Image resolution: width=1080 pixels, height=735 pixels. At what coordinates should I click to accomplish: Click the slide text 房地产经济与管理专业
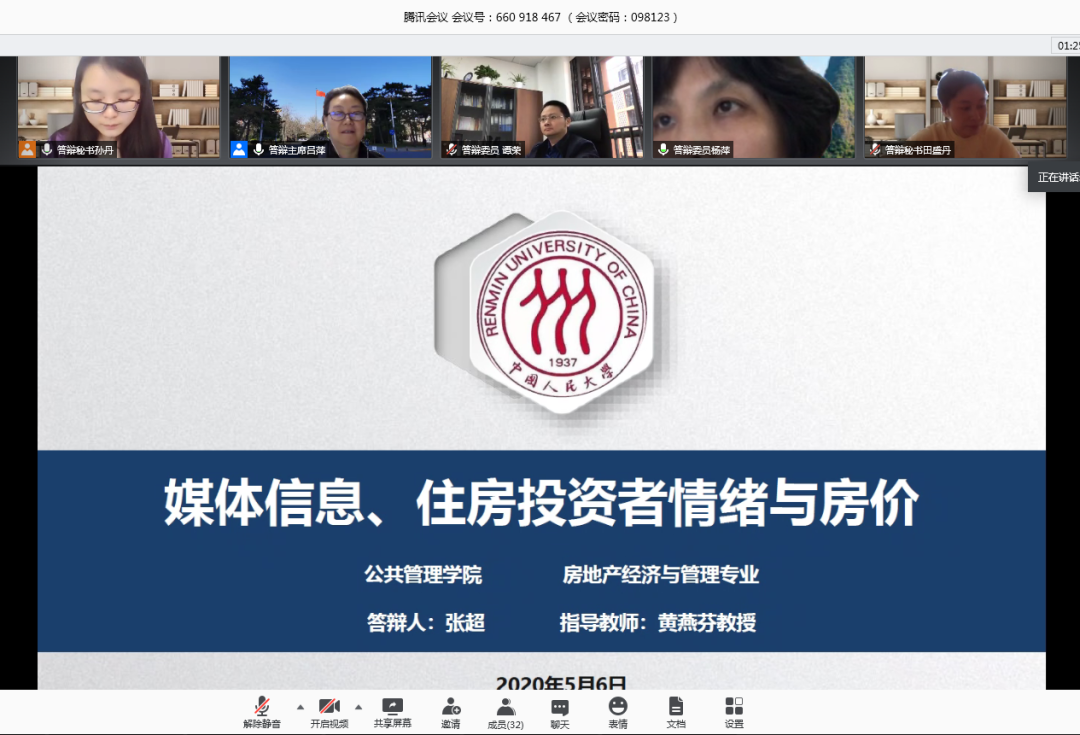(661, 574)
